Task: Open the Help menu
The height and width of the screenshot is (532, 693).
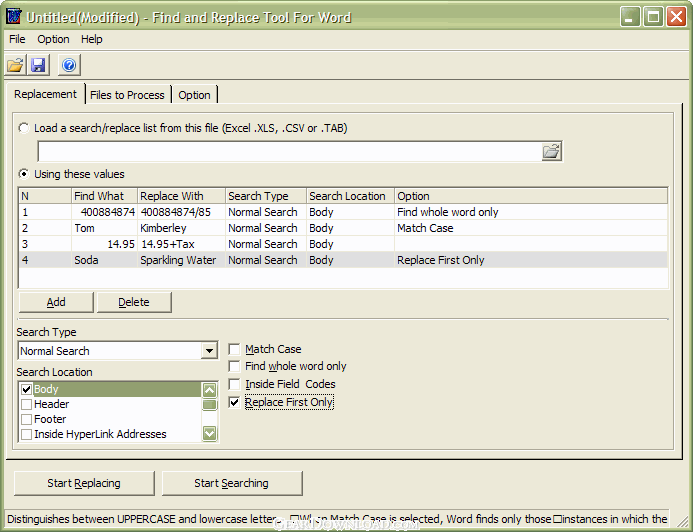Action: click(92, 39)
